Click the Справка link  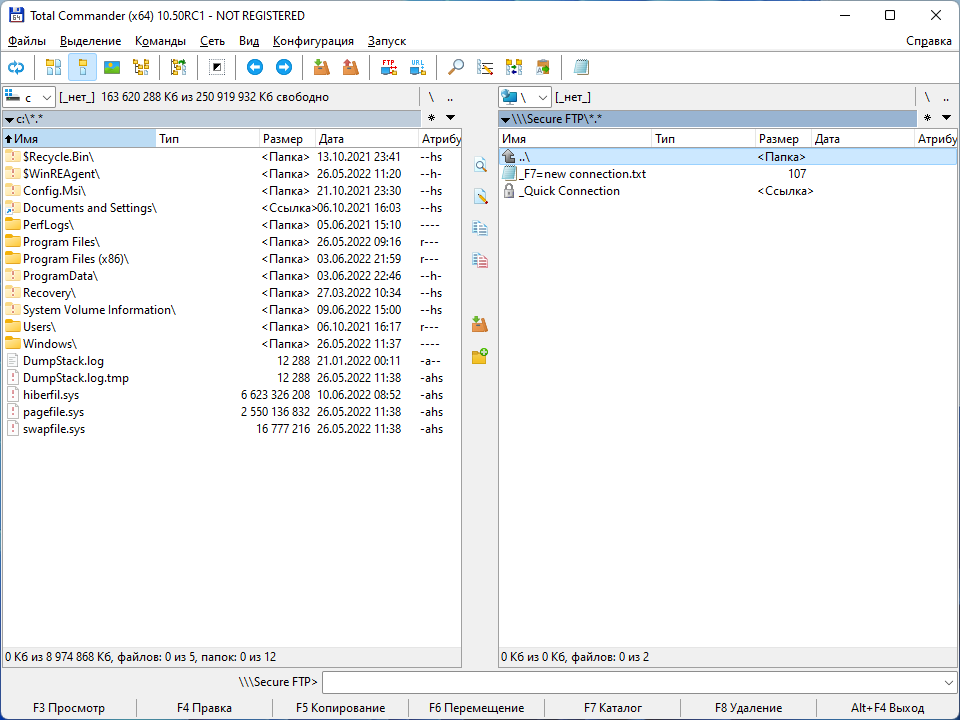click(x=929, y=41)
